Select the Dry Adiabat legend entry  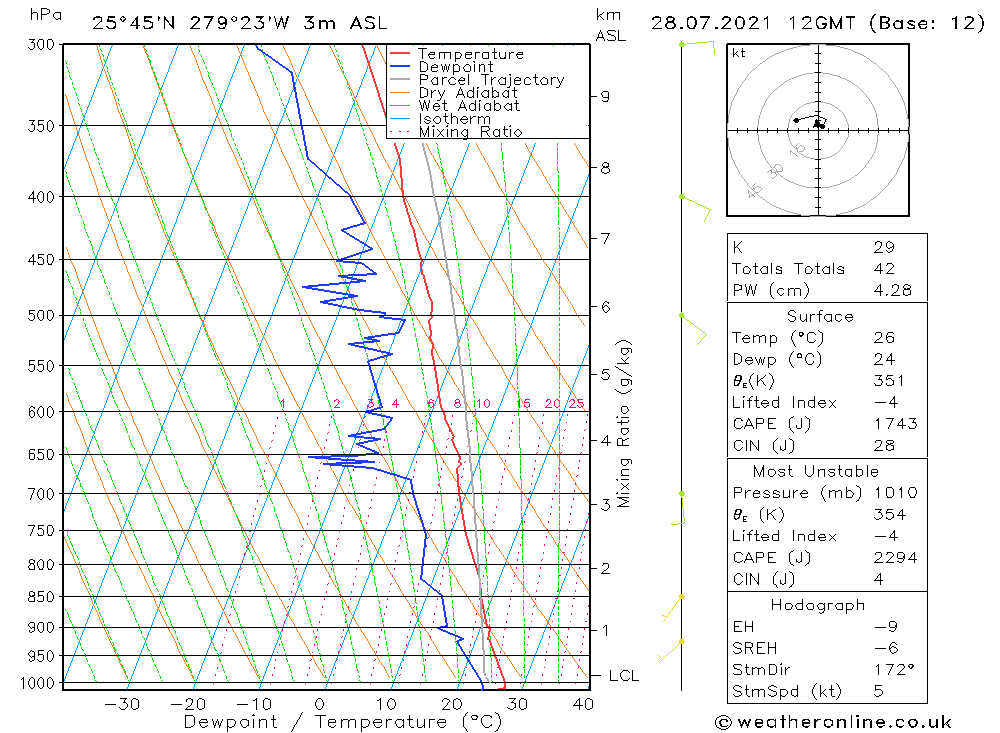coord(468,93)
